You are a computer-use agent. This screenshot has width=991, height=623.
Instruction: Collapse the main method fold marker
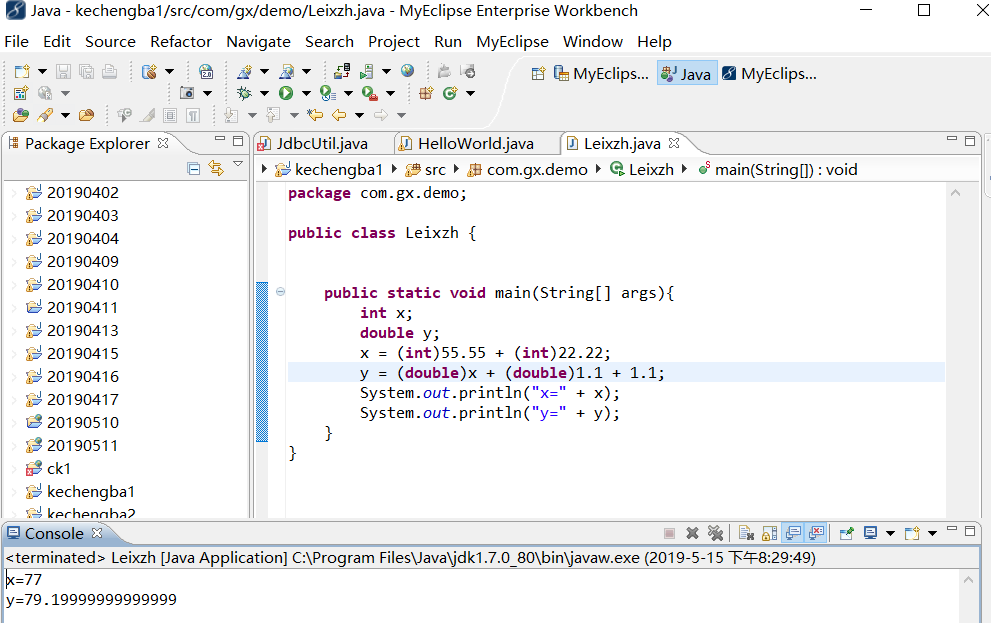tap(280, 291)
